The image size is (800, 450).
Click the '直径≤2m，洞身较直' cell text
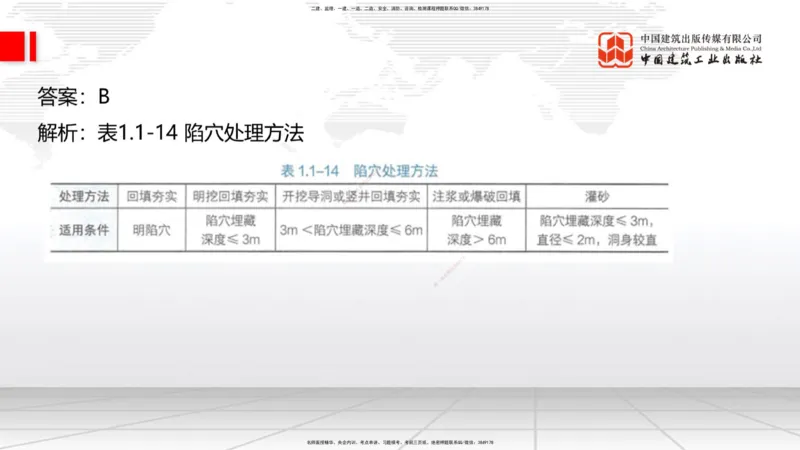click(x=596, y=240)
